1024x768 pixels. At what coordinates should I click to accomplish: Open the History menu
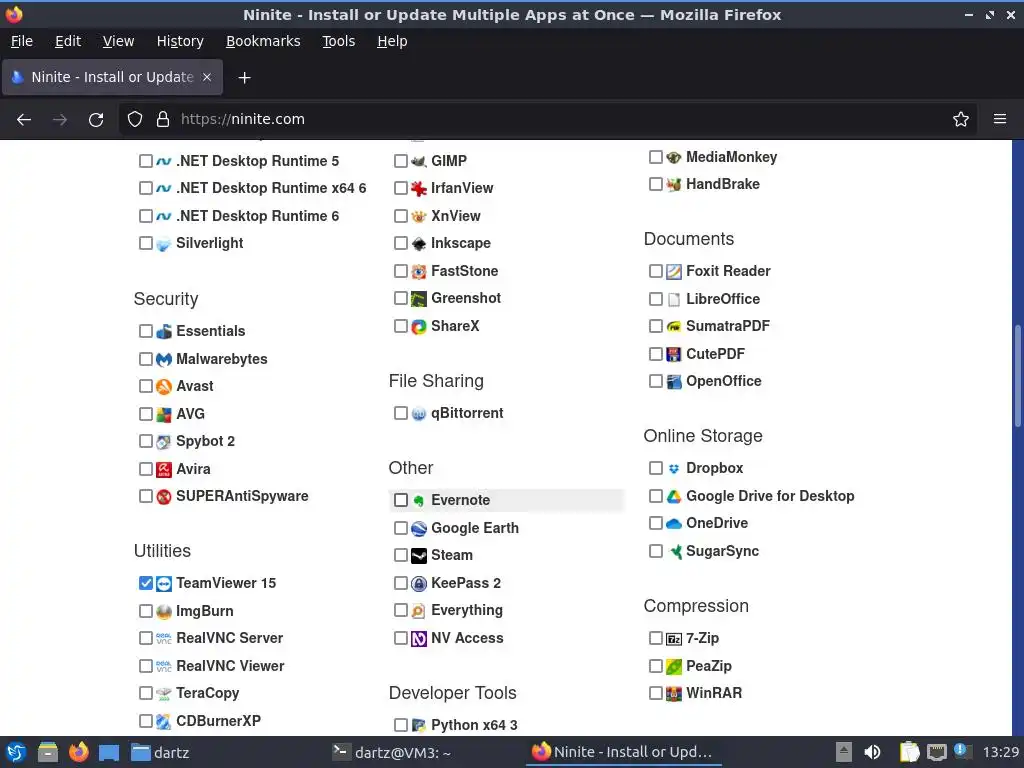[180, 41]
